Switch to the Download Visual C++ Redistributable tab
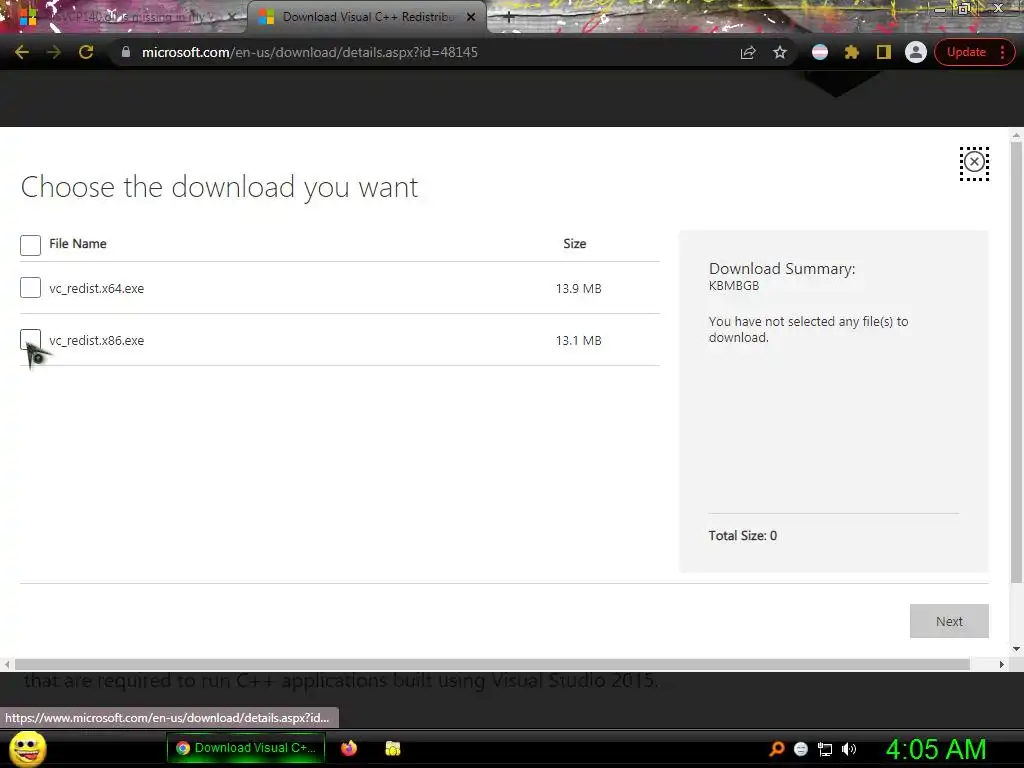1024x768 pixels. coord(366,18)
